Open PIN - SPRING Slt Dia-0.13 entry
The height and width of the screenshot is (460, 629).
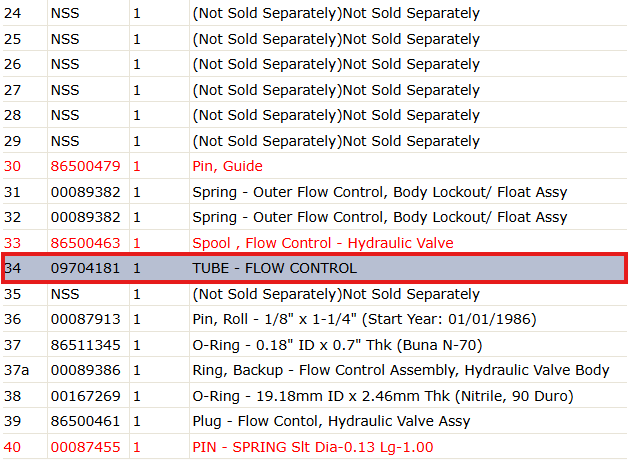[313, 447]
